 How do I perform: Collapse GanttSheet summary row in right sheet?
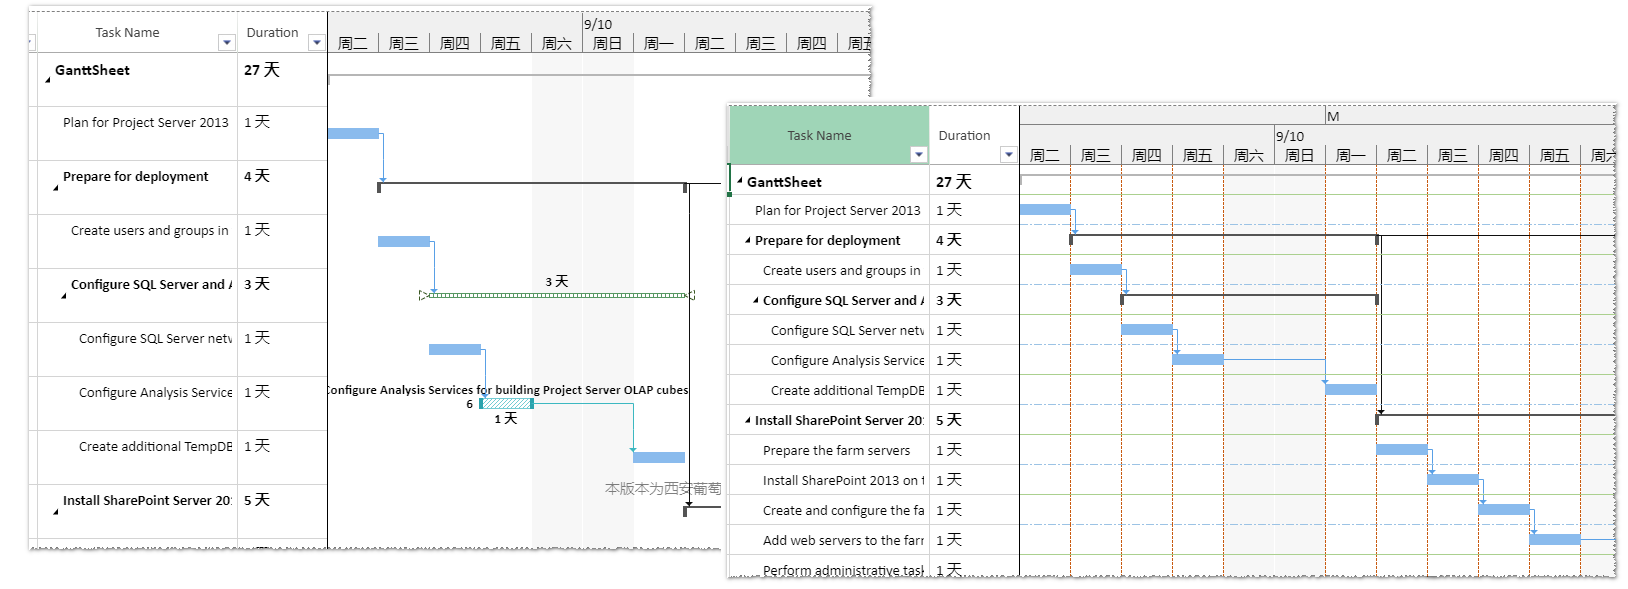coord(740,182)
